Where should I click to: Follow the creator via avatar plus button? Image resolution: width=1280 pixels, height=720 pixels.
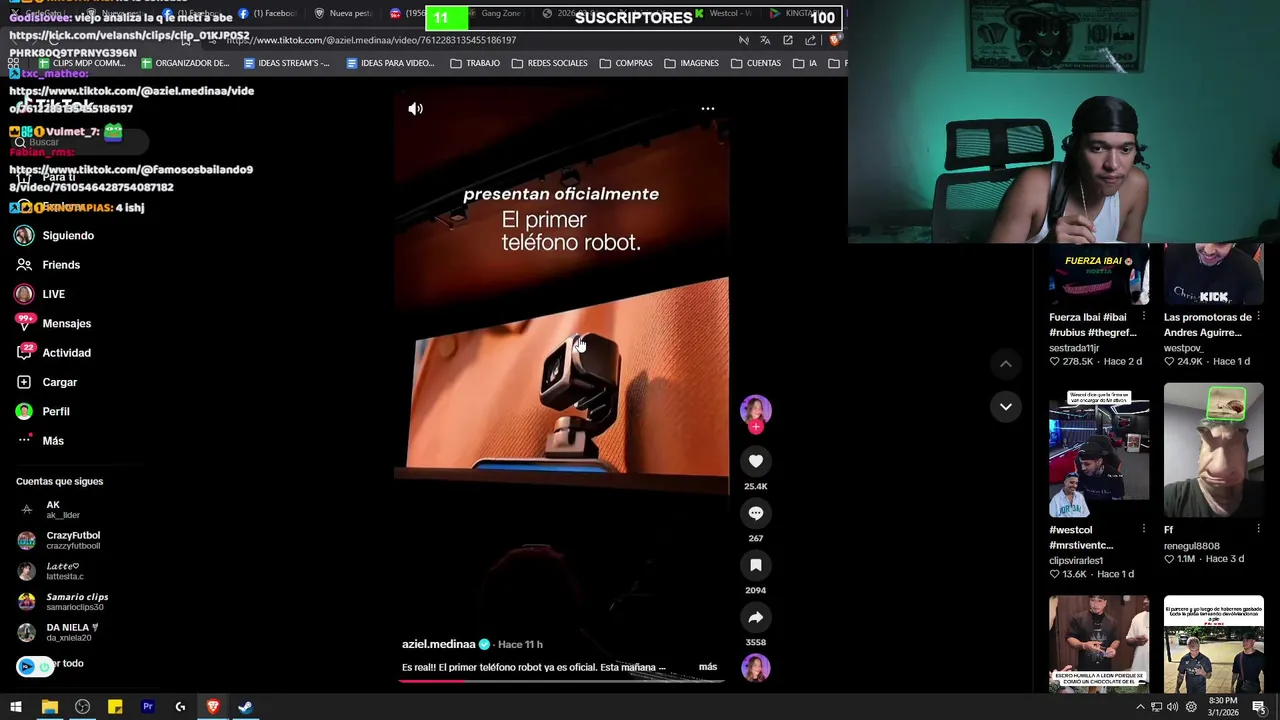756,427
